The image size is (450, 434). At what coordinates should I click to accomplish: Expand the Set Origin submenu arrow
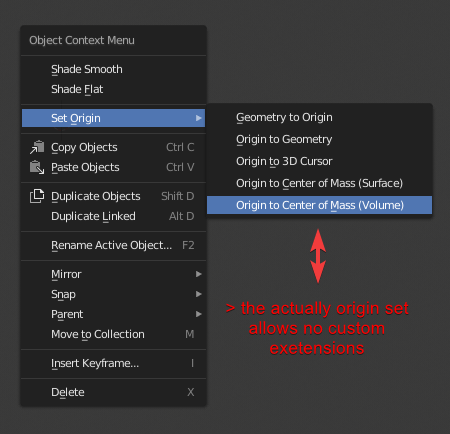(x=199, y=118)
